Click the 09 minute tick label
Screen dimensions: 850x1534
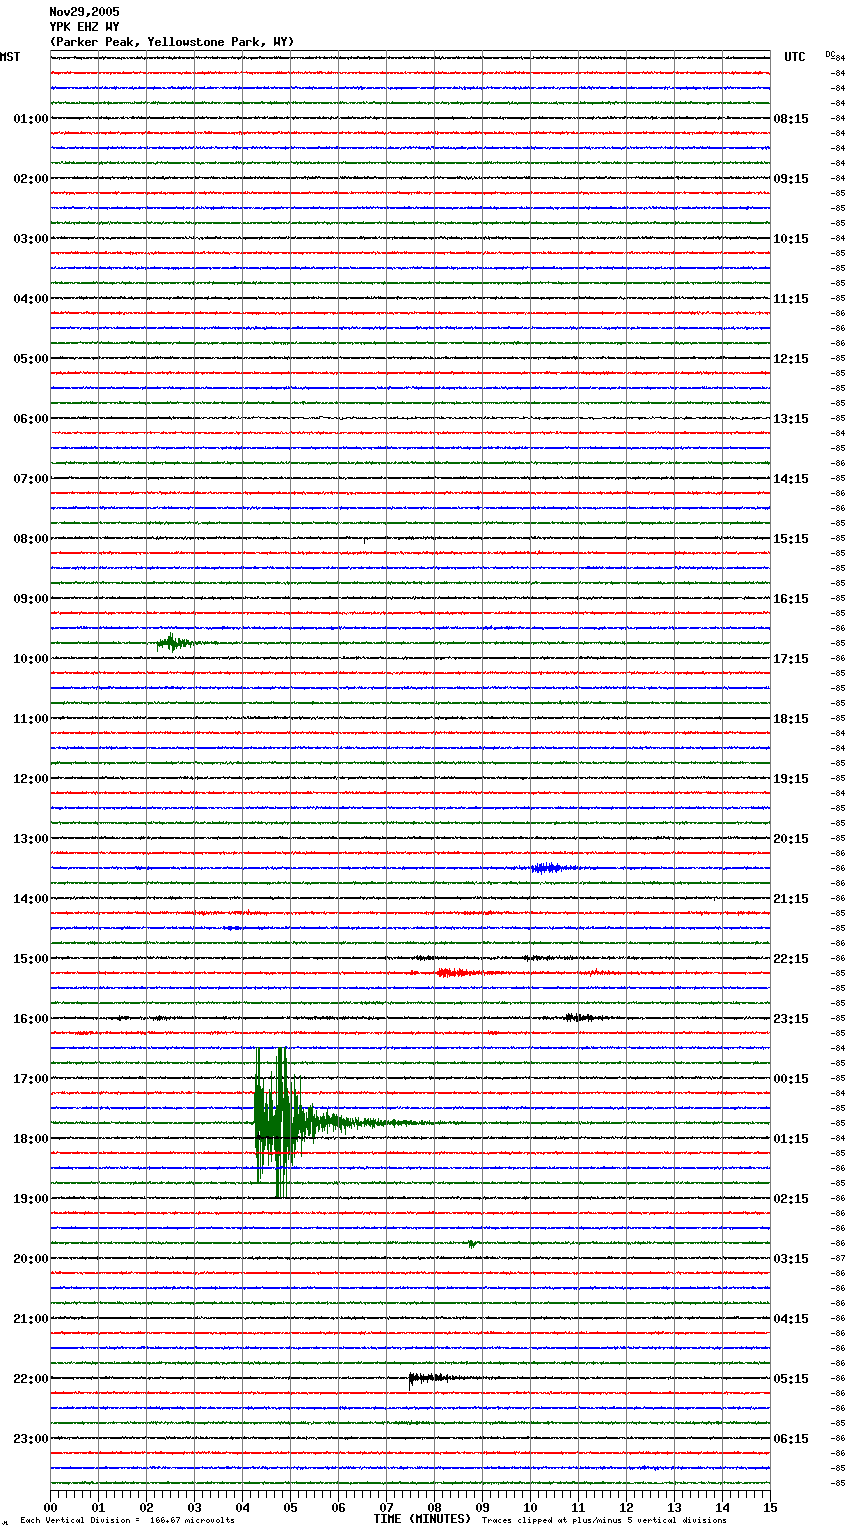click(482, 1507)
